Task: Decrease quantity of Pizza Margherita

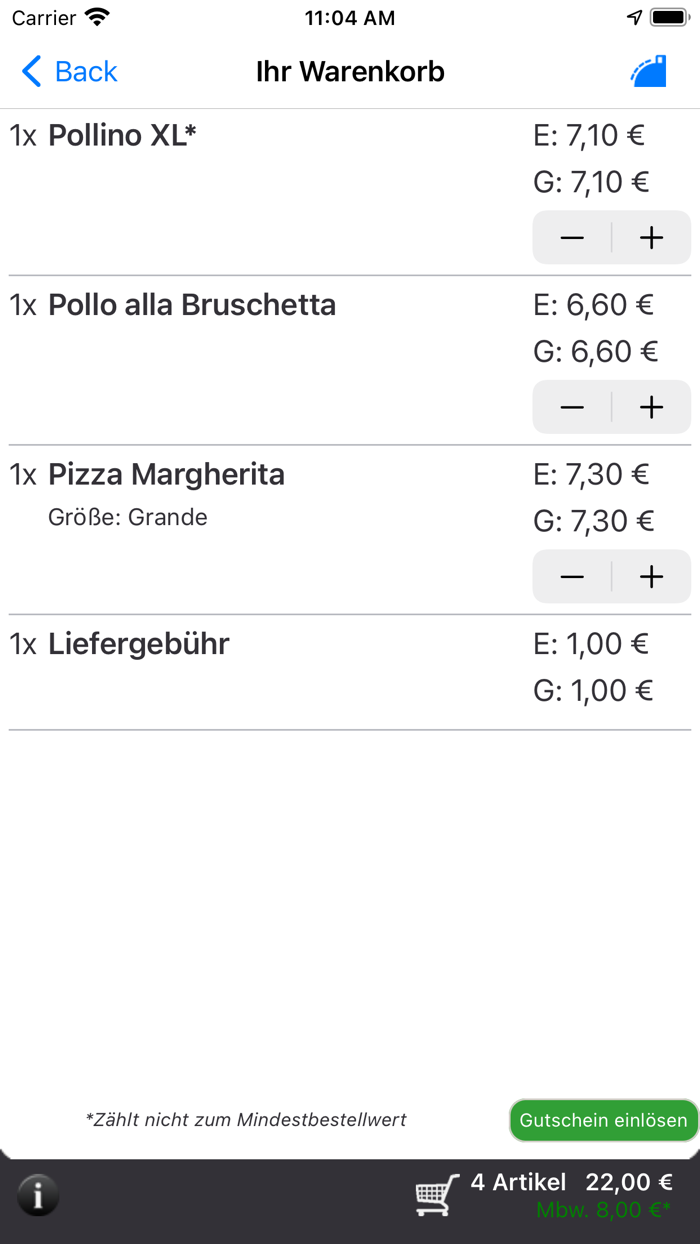Action: (x=571, y=576)
